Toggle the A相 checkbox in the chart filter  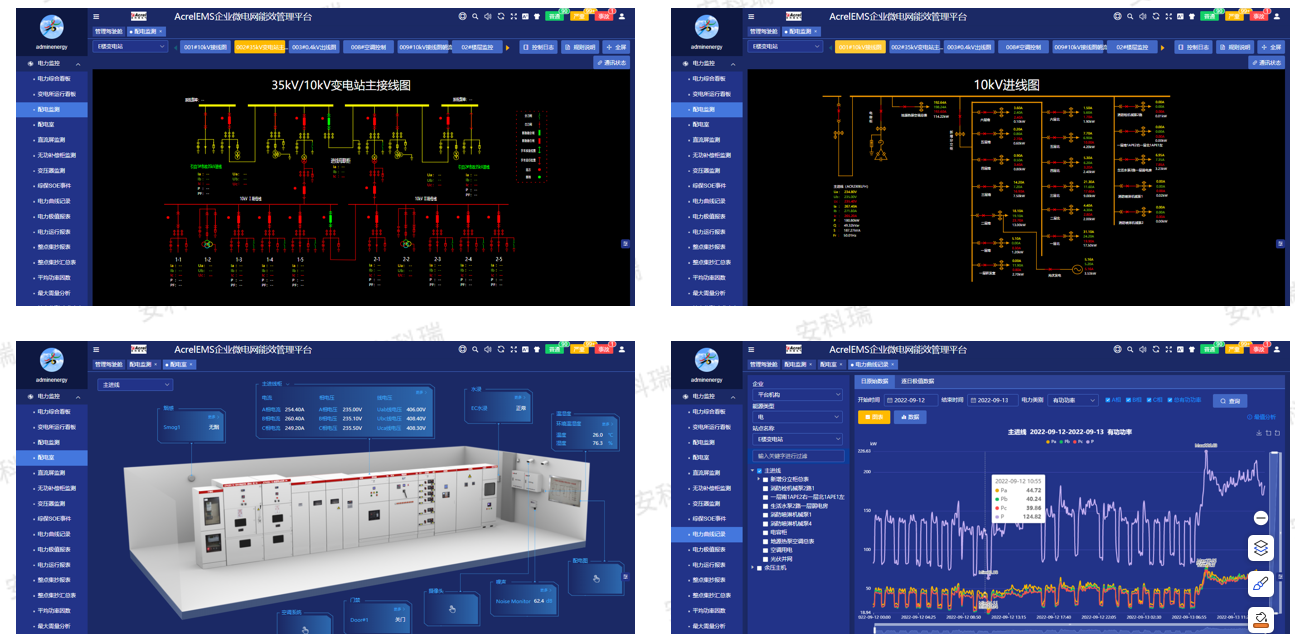point(1108,400)
